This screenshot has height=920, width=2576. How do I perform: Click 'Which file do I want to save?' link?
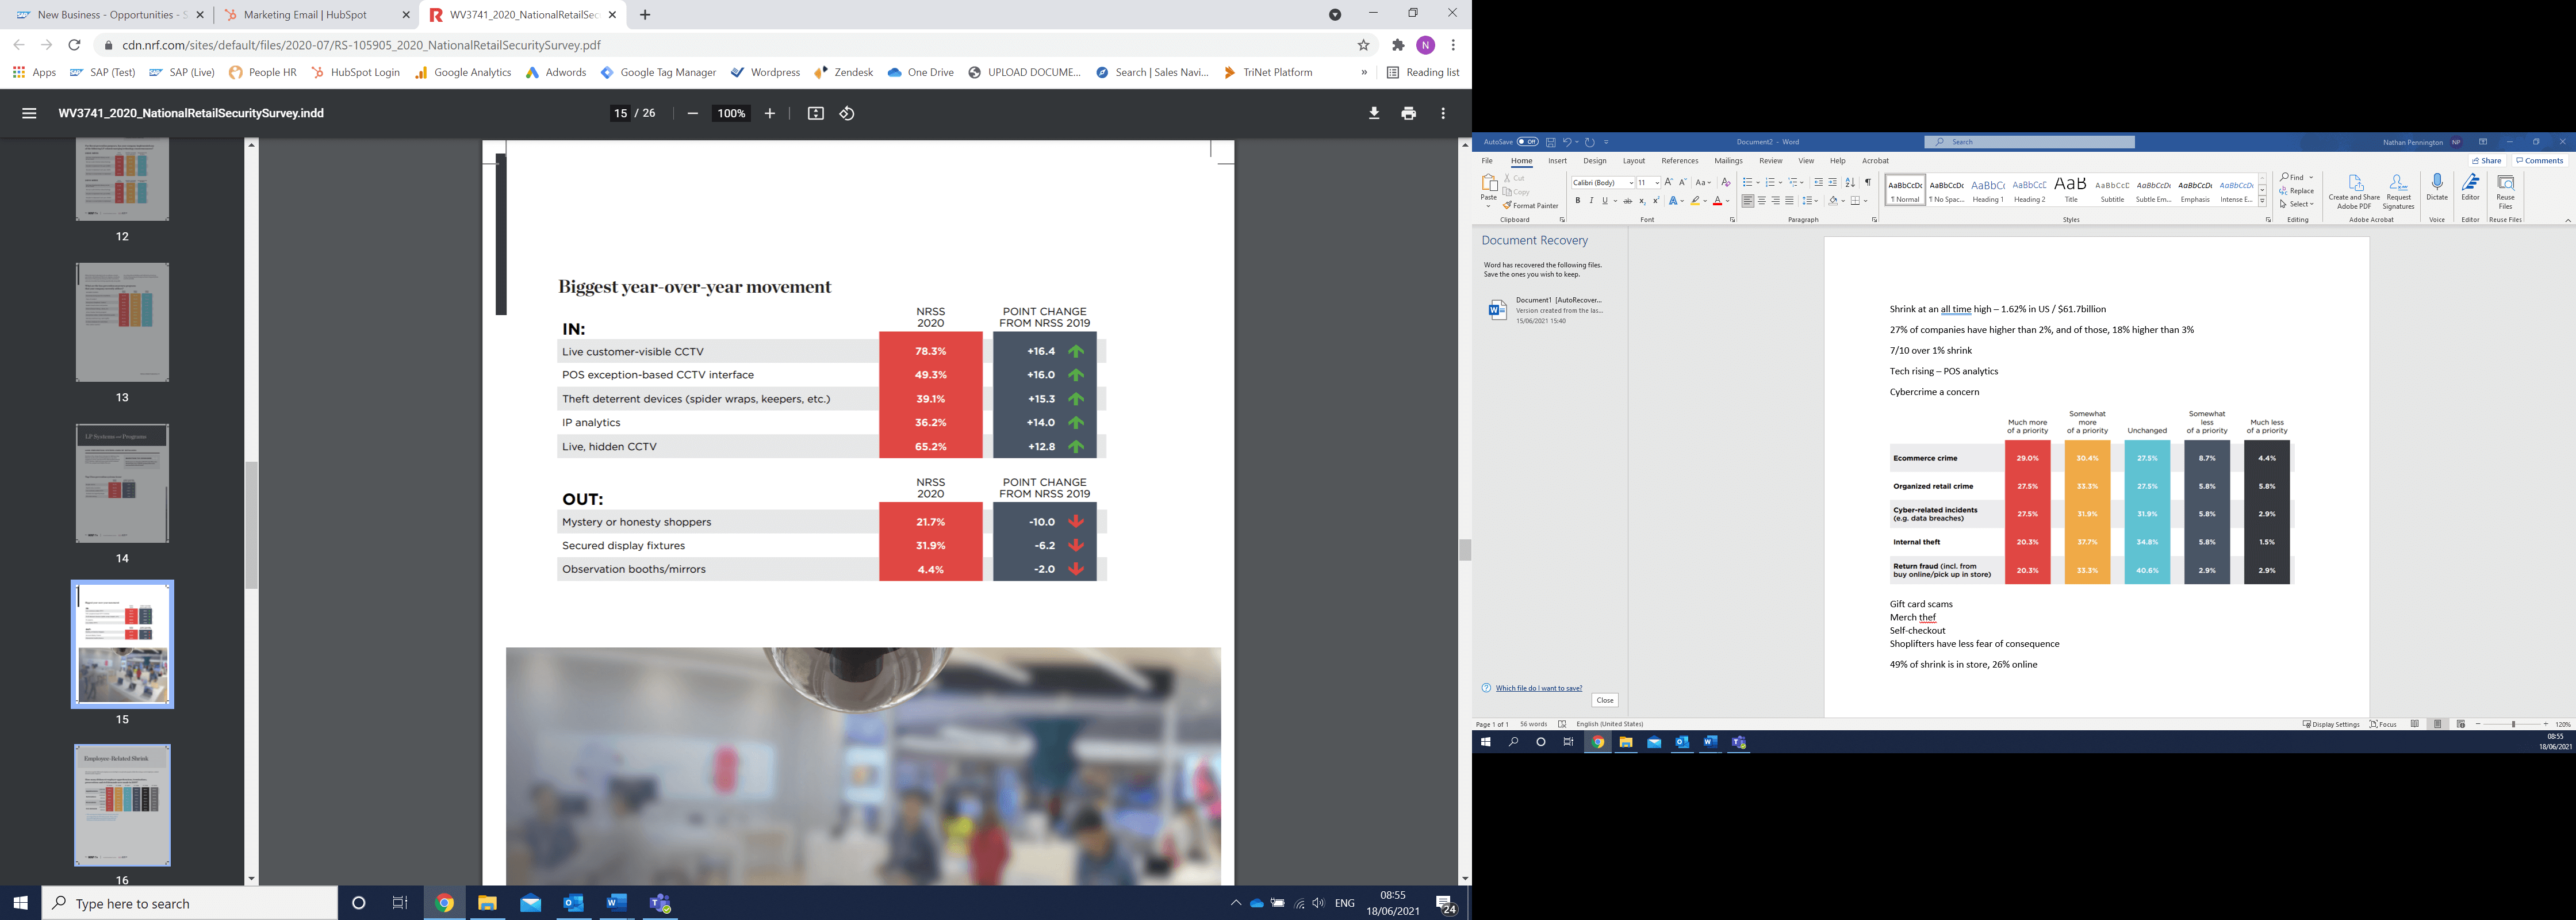[1538, 688]
